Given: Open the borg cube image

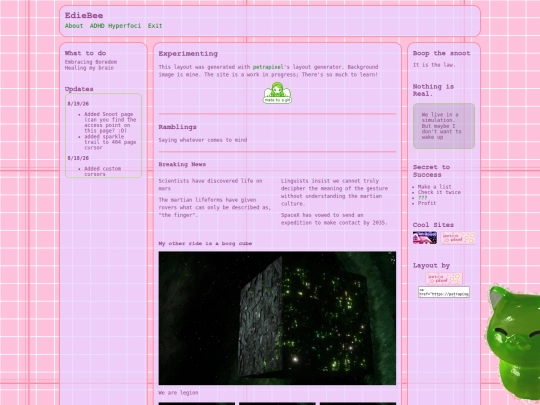Looking at the screenshot, I should click(277, 318).
